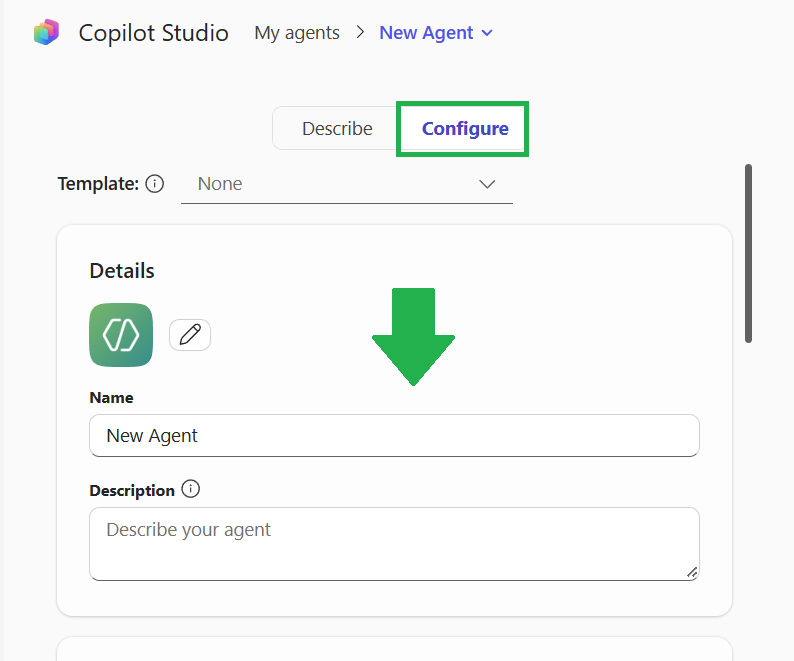Click the breadcrumb chevron separator
Image resolution: width=794 pixels, height=661 pixels.
(x=360, y=32)
